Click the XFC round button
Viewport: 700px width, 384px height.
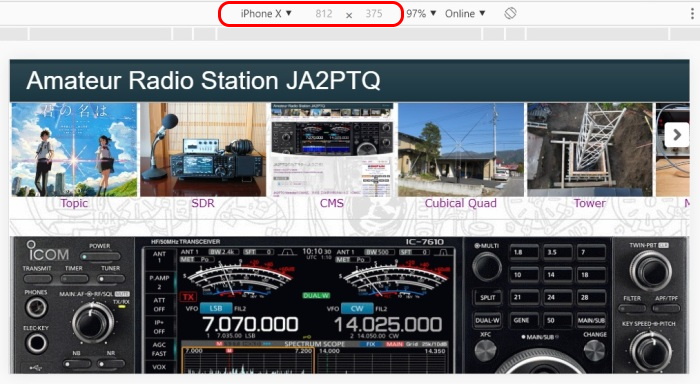click(485, 351)
